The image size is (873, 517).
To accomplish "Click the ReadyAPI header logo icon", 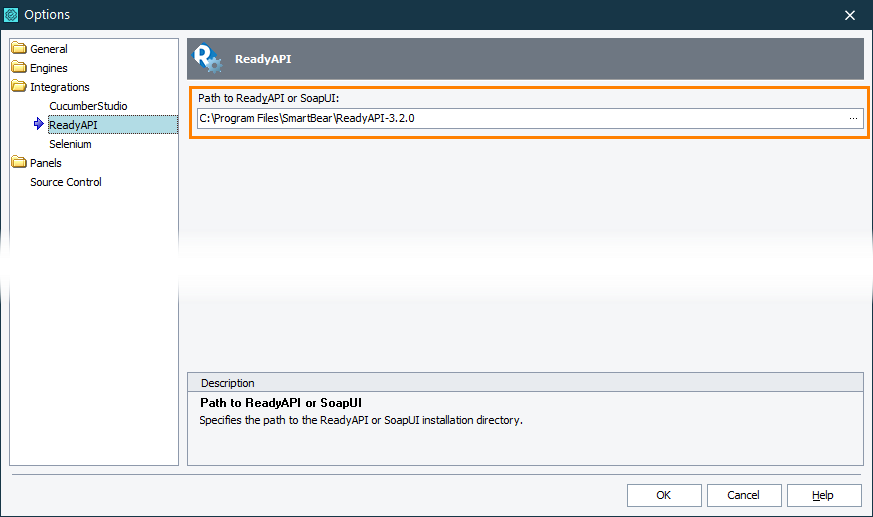I will coord(207,59).
